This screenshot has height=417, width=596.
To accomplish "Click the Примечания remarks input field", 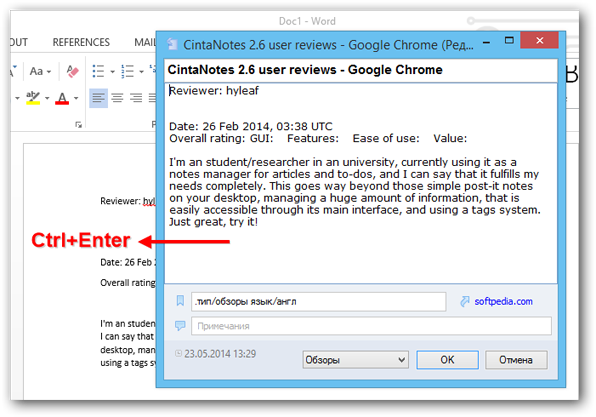I will (x=371, y=326).
